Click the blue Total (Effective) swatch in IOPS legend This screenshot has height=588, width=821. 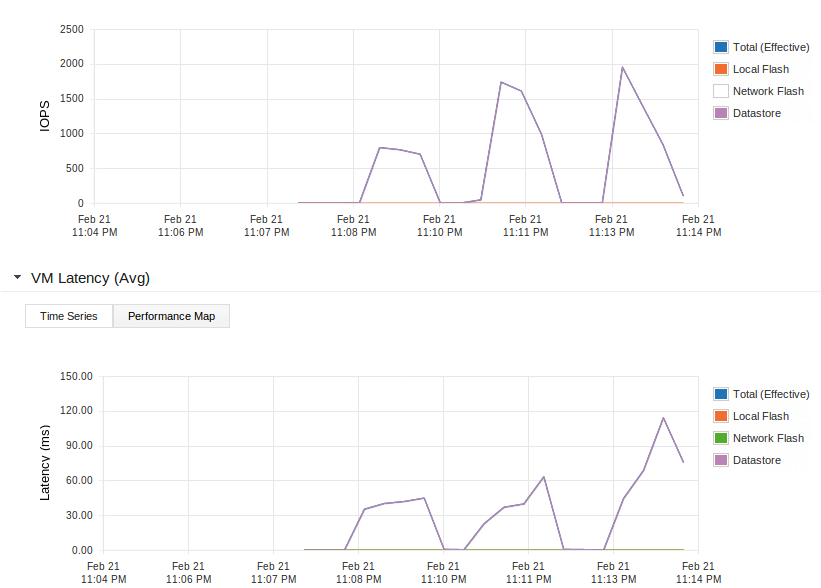point(720,47)
